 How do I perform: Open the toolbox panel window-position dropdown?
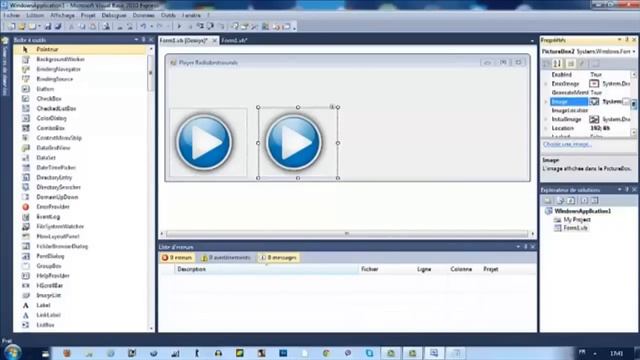point(136,40)
